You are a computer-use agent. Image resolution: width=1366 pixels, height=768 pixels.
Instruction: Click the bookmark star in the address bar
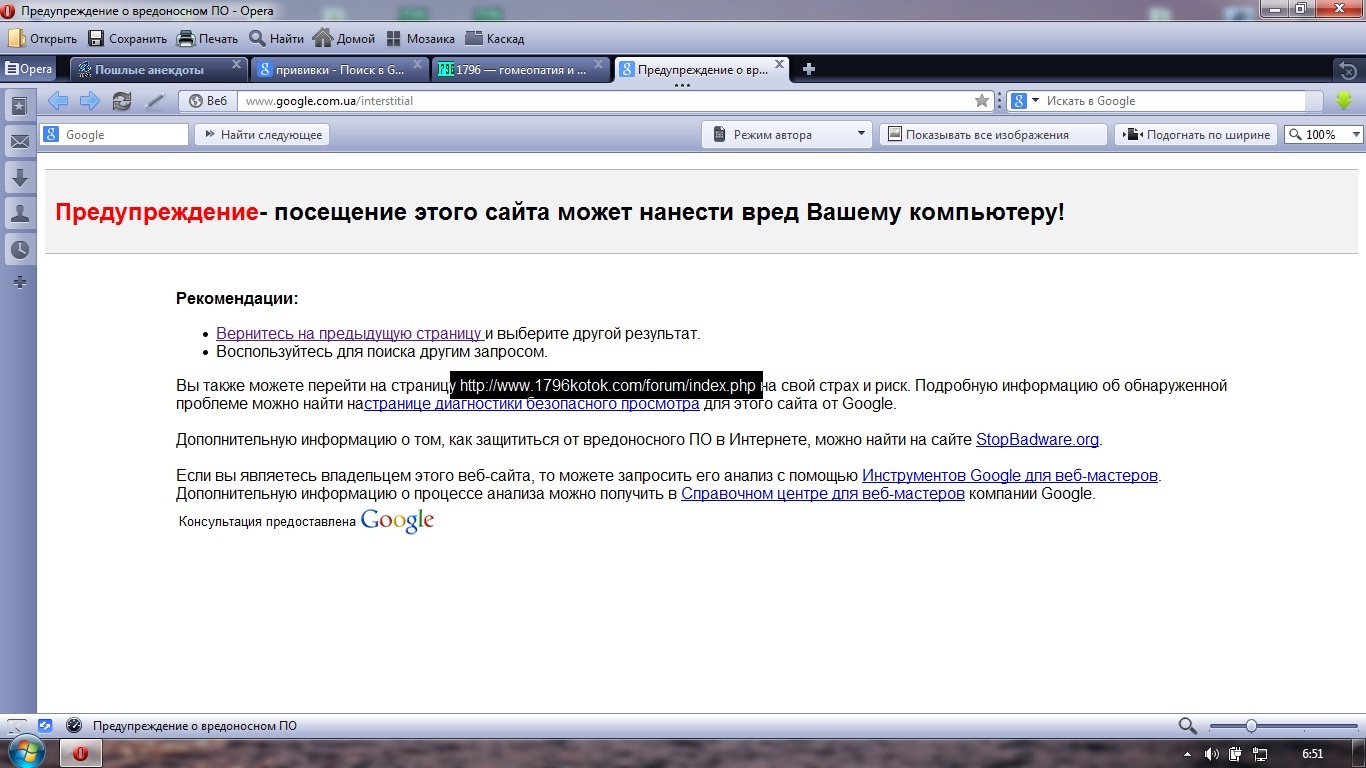point(982,101)
